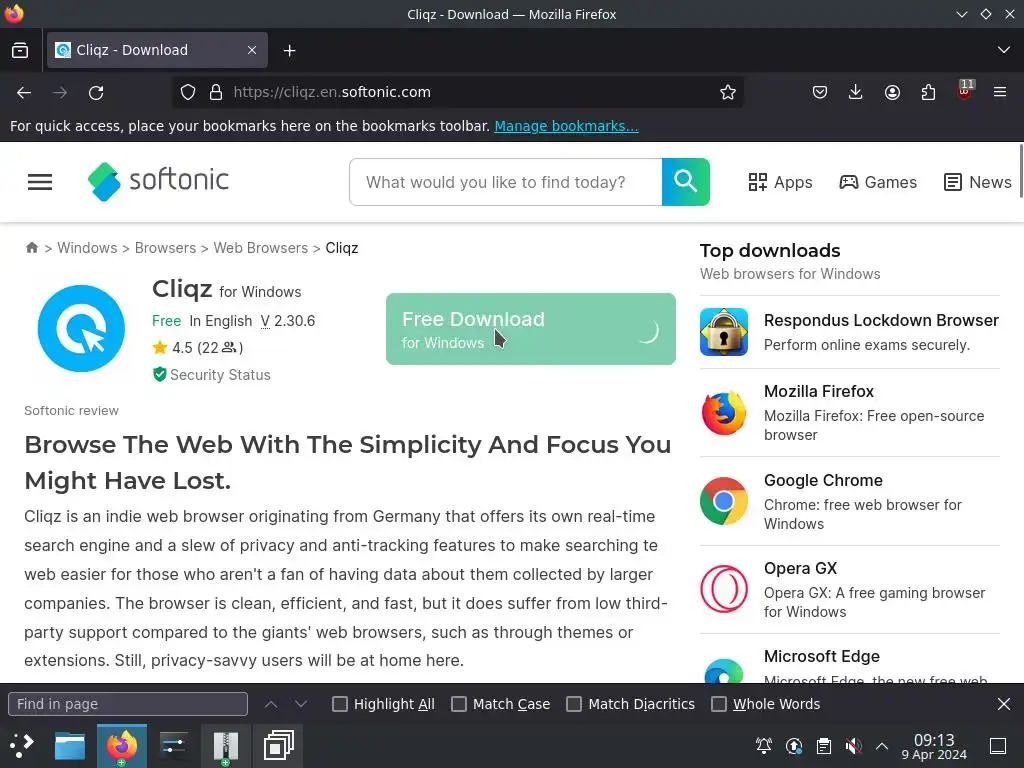The width and height of the screenshot is (1024, 768).
Task: Open Browsers breadcrumb link
Action: (x=165, y=248)
